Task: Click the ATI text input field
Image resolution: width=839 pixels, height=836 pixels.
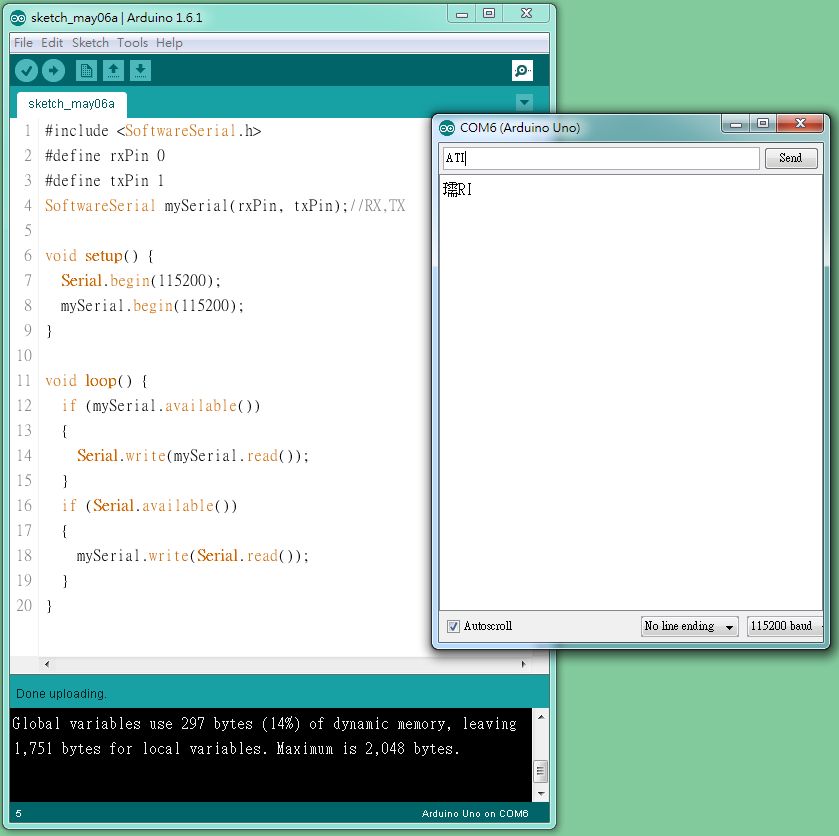Action: pos(598,158)
